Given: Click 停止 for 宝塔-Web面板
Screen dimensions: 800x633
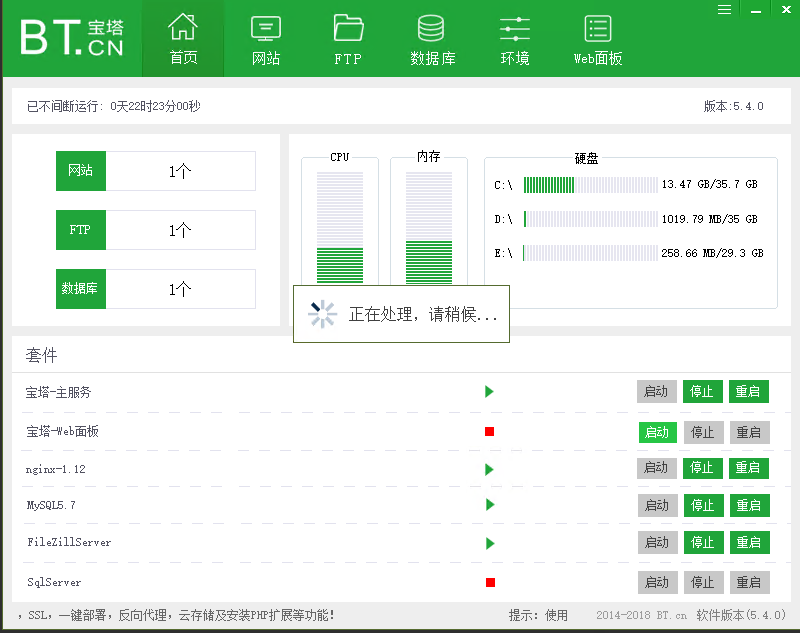Looking at the screenshot, I should [704, 433].
